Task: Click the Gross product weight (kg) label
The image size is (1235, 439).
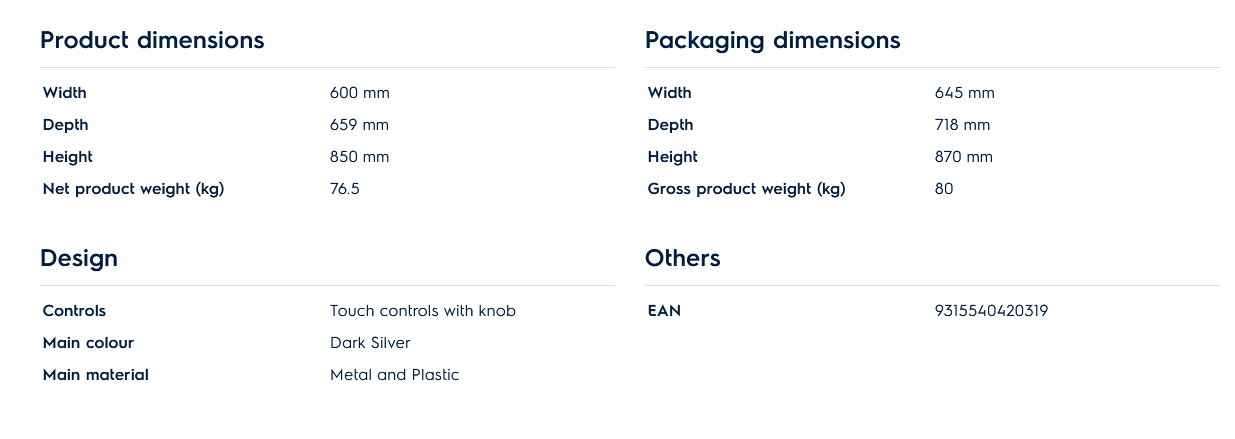Action: (x=746, y=189)
